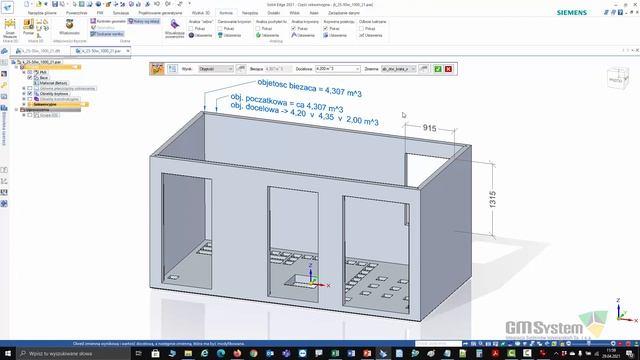Viewport: 640px width, 360px height.
Task: Accept with the green checkmark button
Action: click(438, 69)
